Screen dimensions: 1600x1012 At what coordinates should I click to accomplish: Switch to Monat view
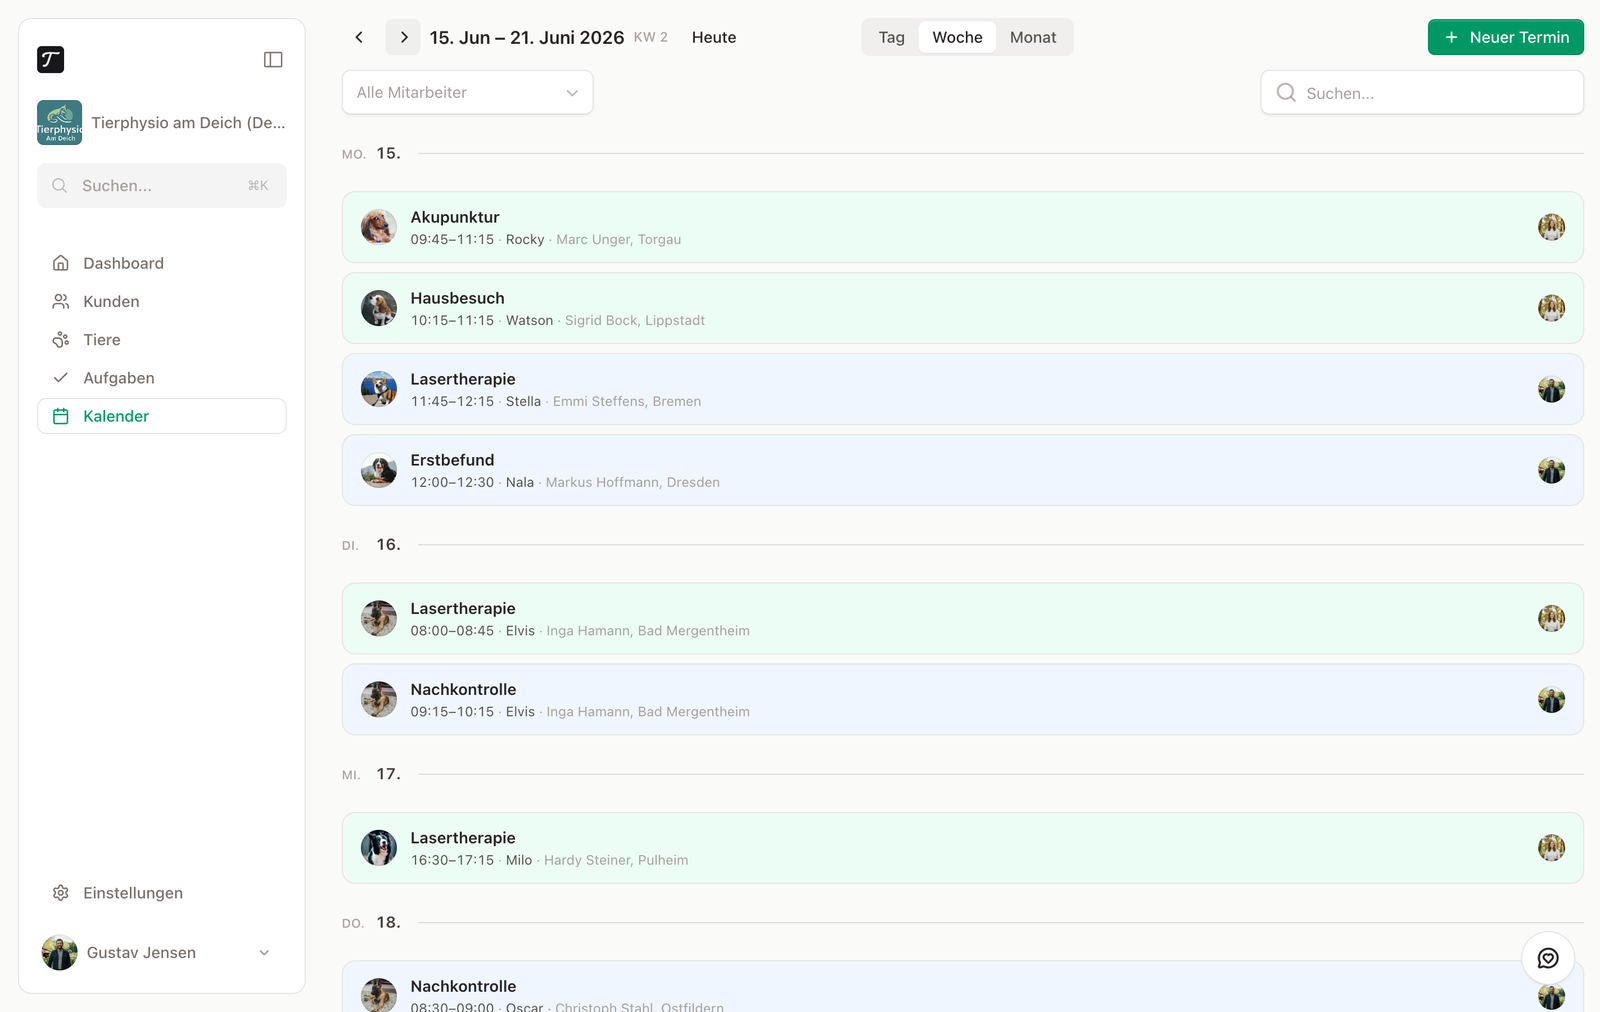click(x=1033, y=37)
